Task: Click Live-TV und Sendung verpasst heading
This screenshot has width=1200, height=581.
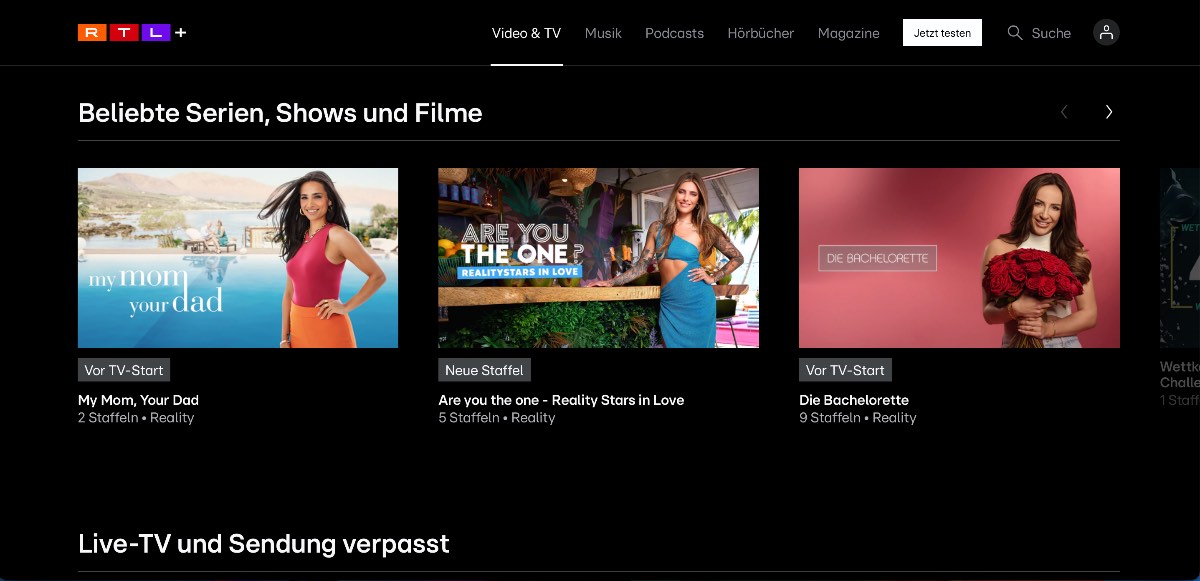Action: (264, 544)
